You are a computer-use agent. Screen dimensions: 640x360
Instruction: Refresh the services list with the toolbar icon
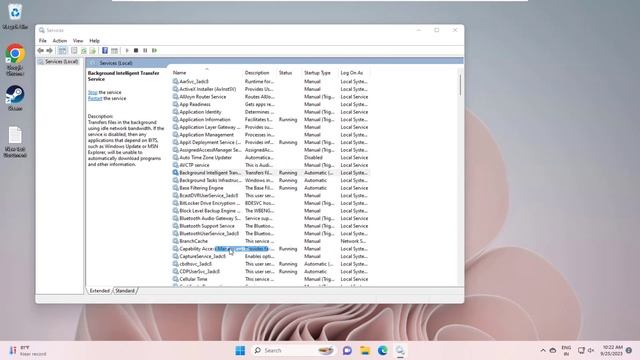84,51
